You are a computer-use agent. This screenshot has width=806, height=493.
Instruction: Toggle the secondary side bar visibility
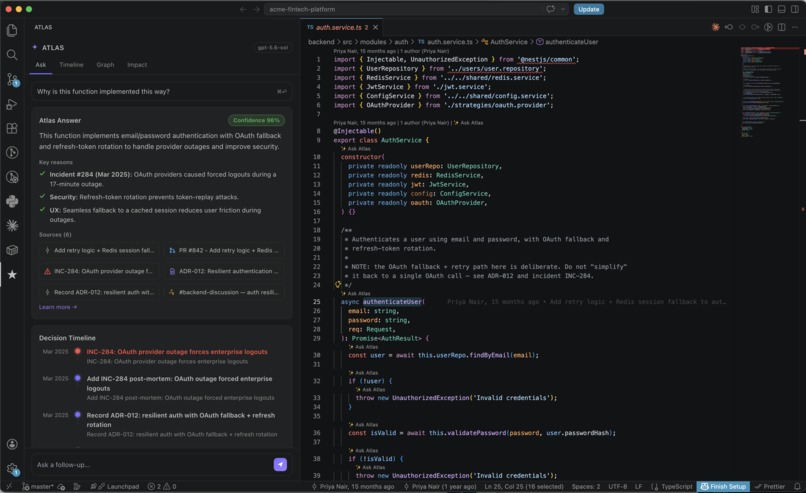795,9
